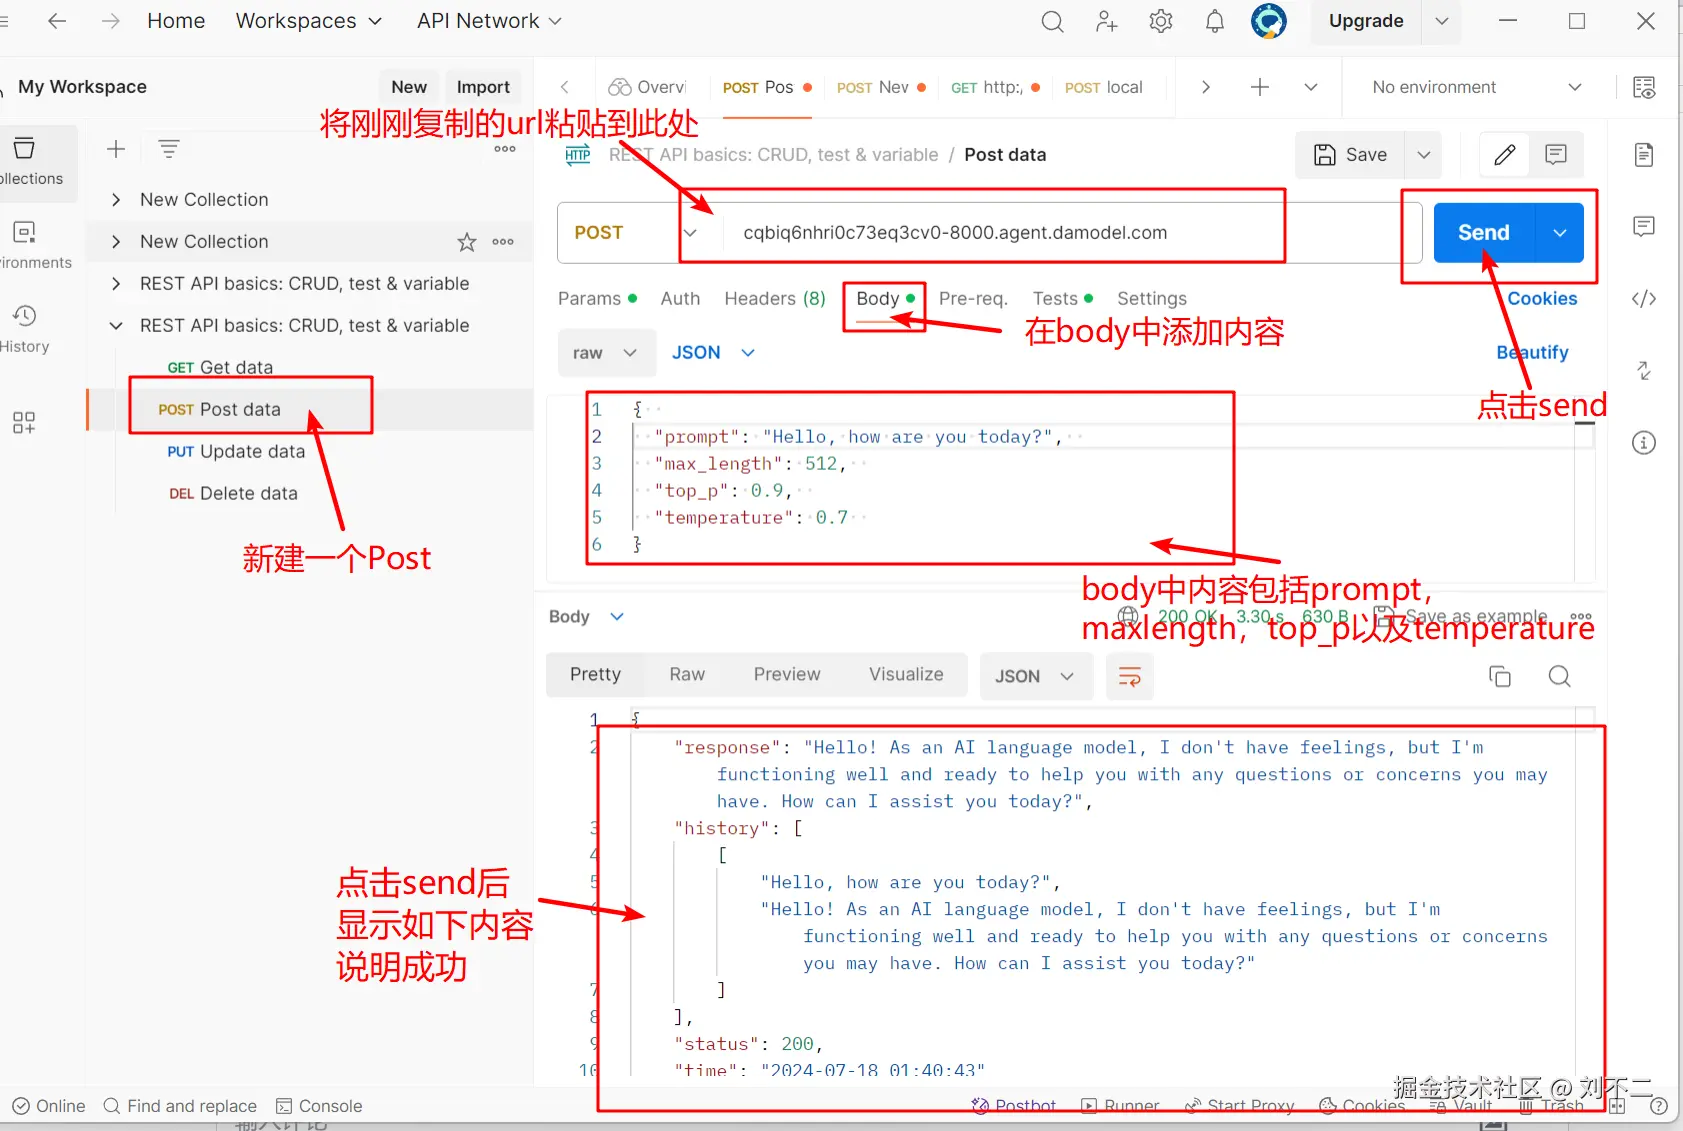Star the New Collection row

(466, 242)
